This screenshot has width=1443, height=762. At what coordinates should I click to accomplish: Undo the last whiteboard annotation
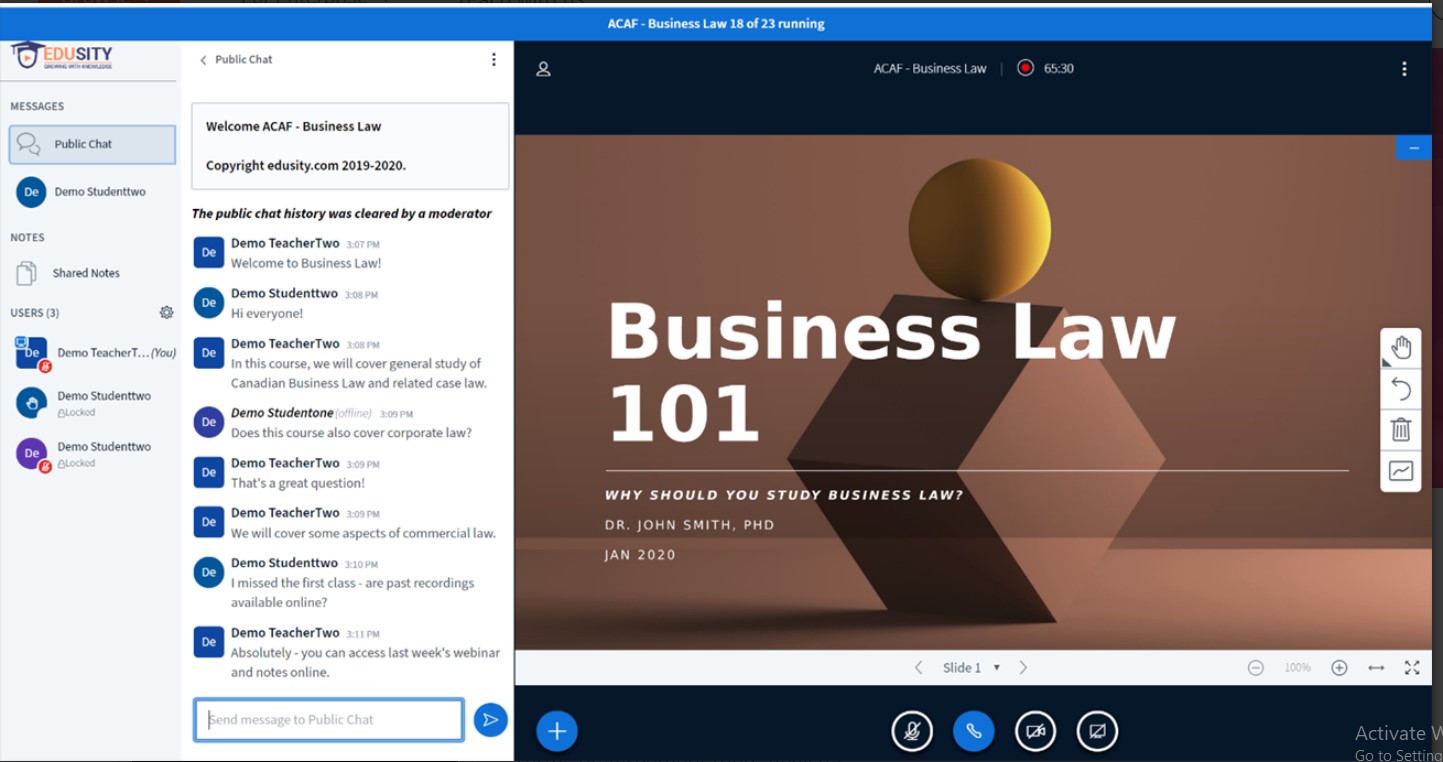[1401, 389]
